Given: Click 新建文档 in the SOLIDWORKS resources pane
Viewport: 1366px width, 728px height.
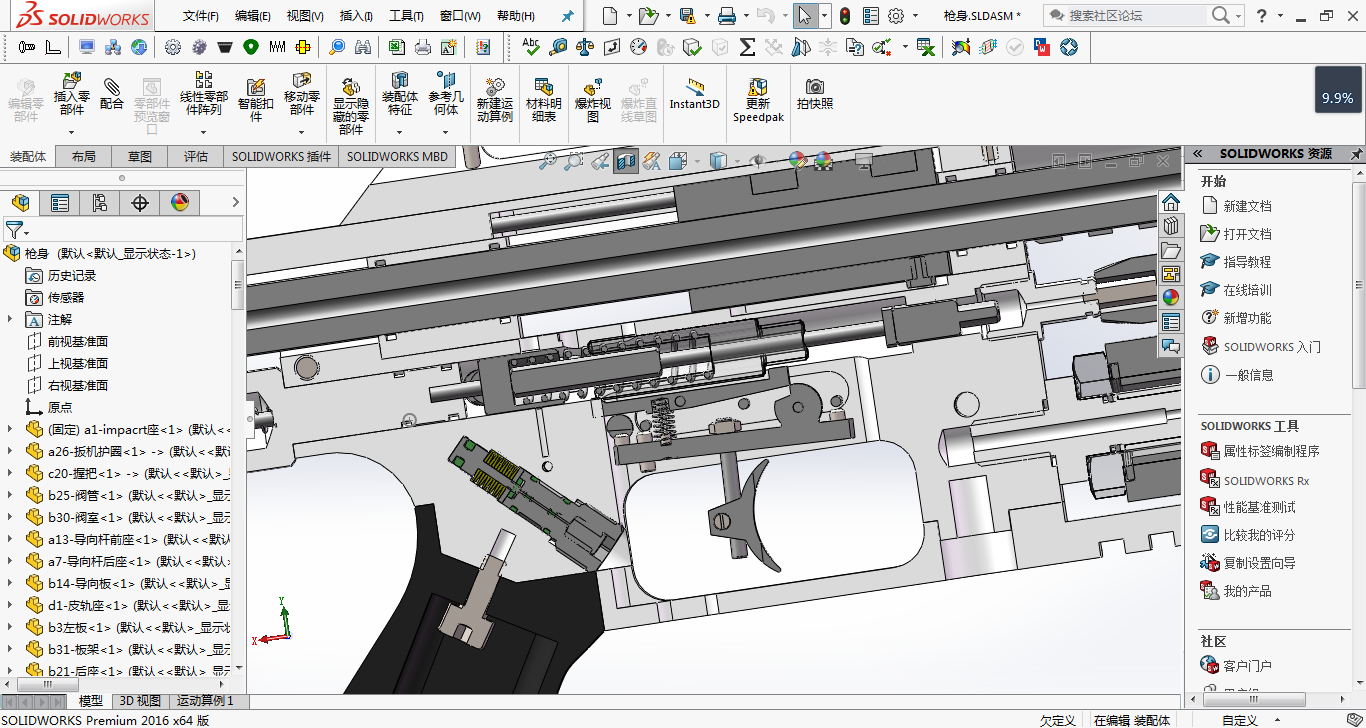Looking at the screenshot, I should [1247, 206].
